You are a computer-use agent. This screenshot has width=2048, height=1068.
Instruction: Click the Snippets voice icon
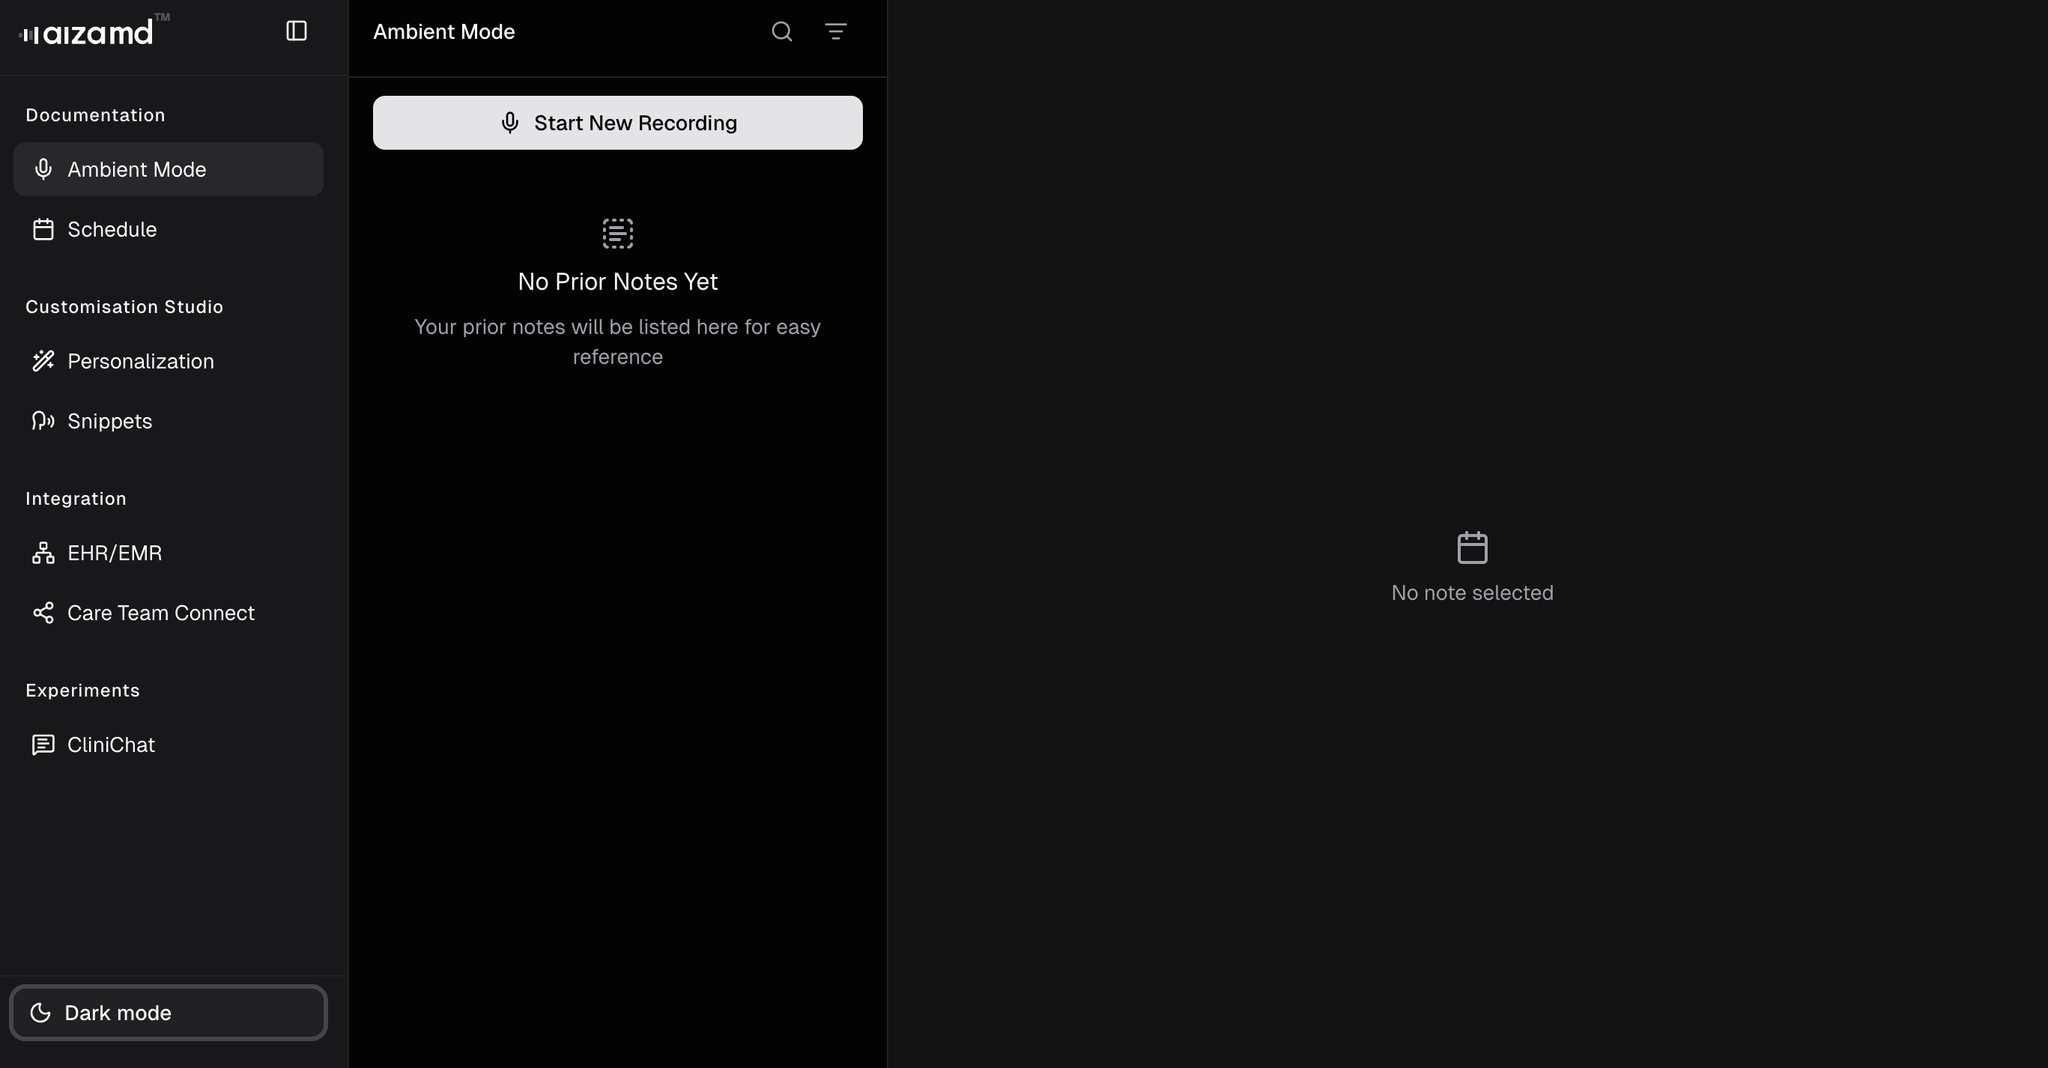pos(43,421)
